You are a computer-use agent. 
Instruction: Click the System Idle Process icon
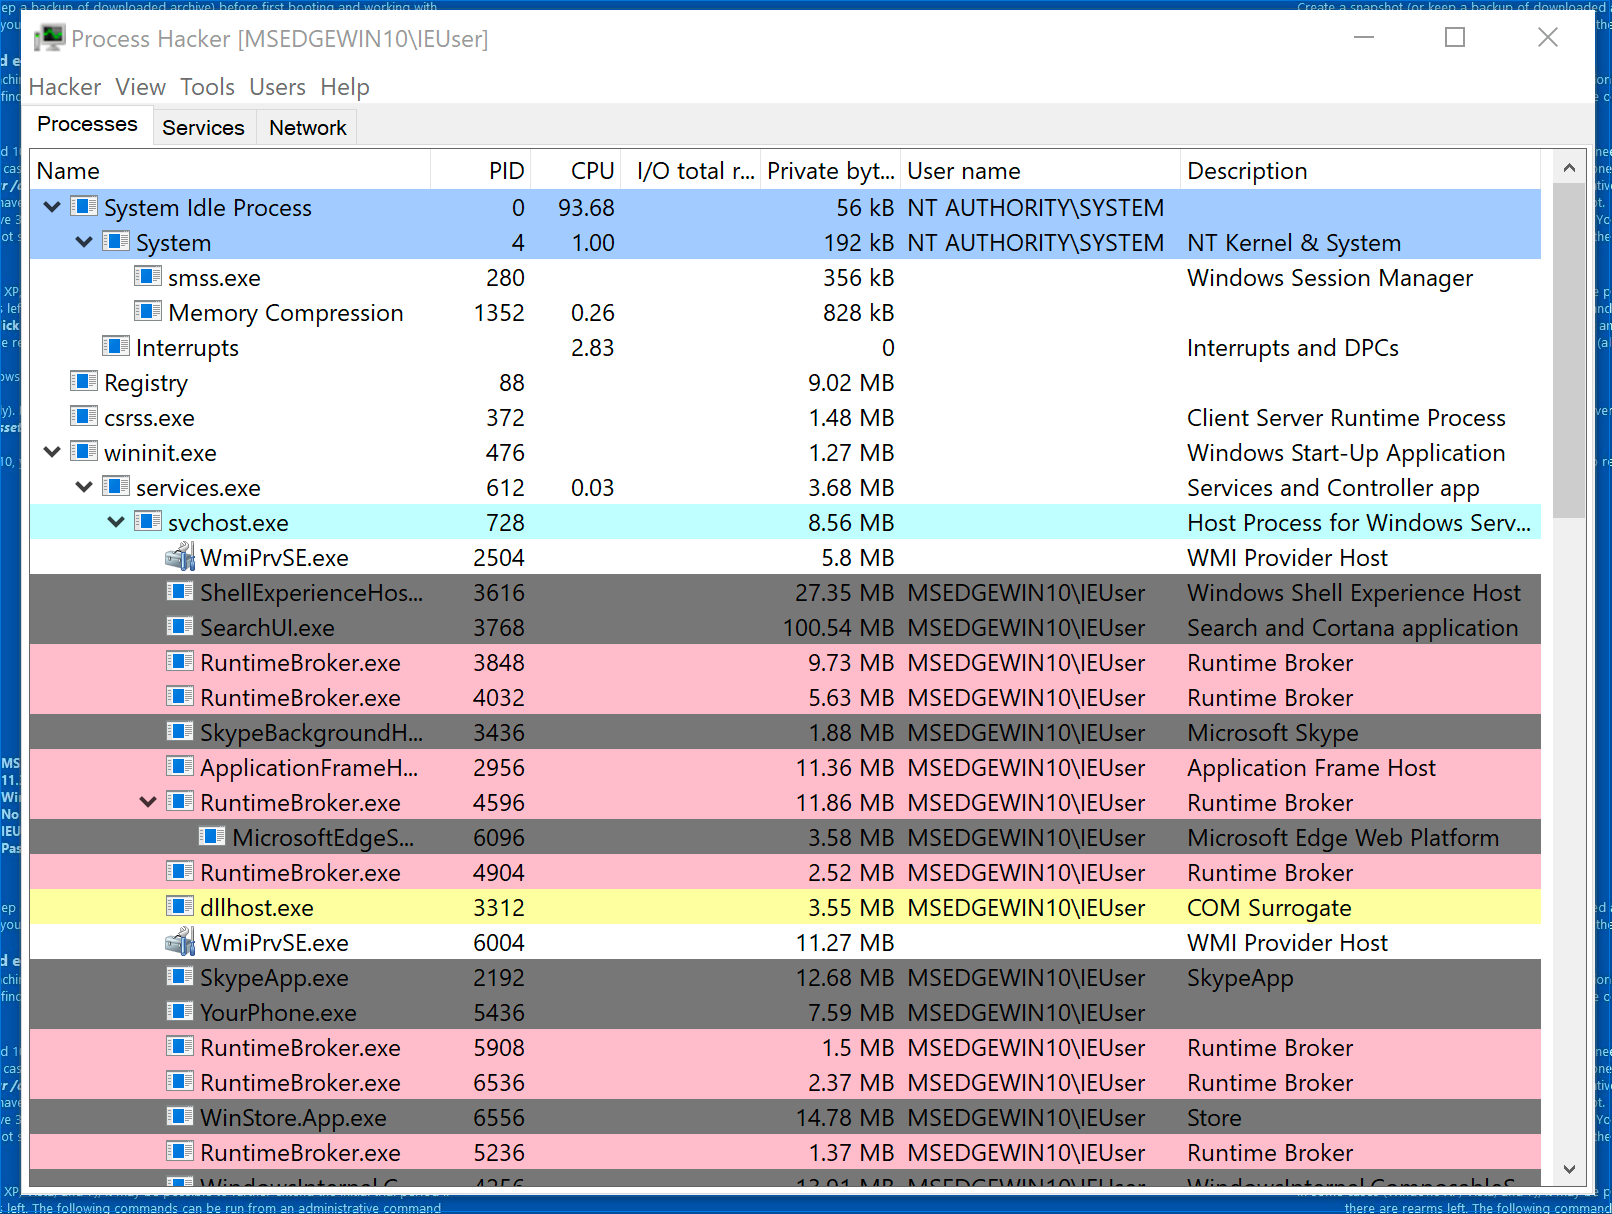click(x=84, y=206)
